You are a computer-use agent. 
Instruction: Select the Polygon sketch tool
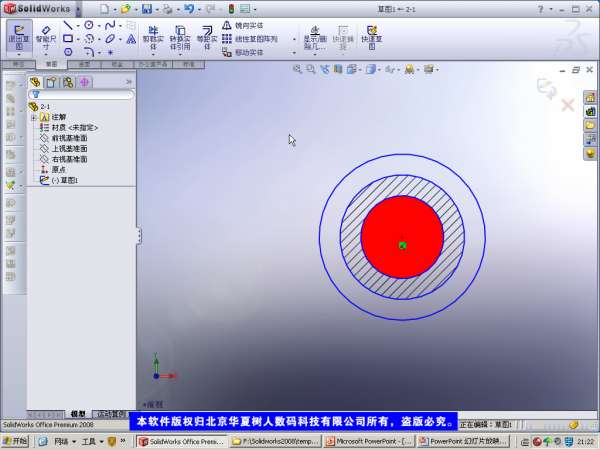68,52
